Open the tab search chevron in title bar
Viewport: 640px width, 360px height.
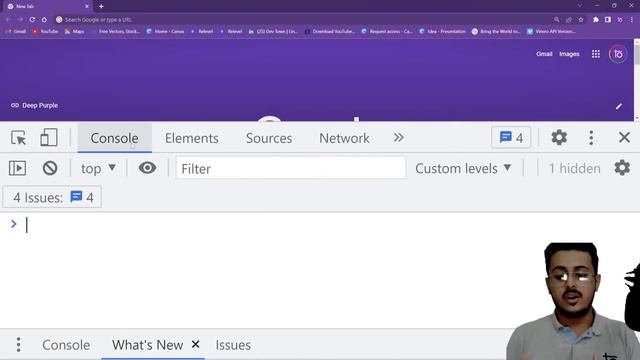580,6
